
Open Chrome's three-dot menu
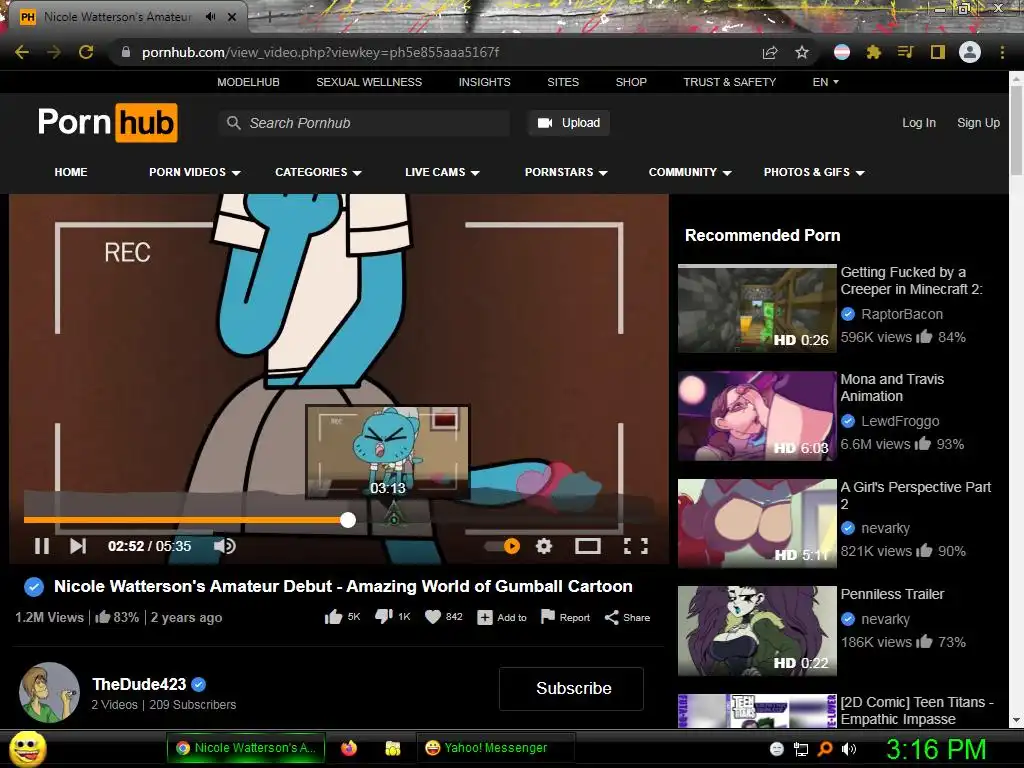click(x=1002, y=52)
